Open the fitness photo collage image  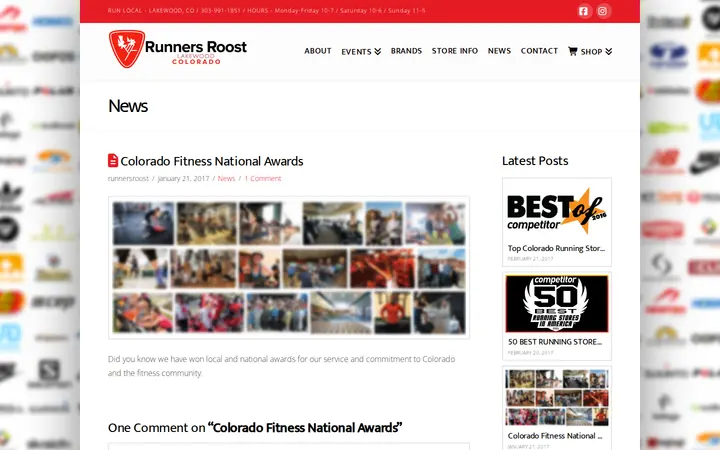289,268
